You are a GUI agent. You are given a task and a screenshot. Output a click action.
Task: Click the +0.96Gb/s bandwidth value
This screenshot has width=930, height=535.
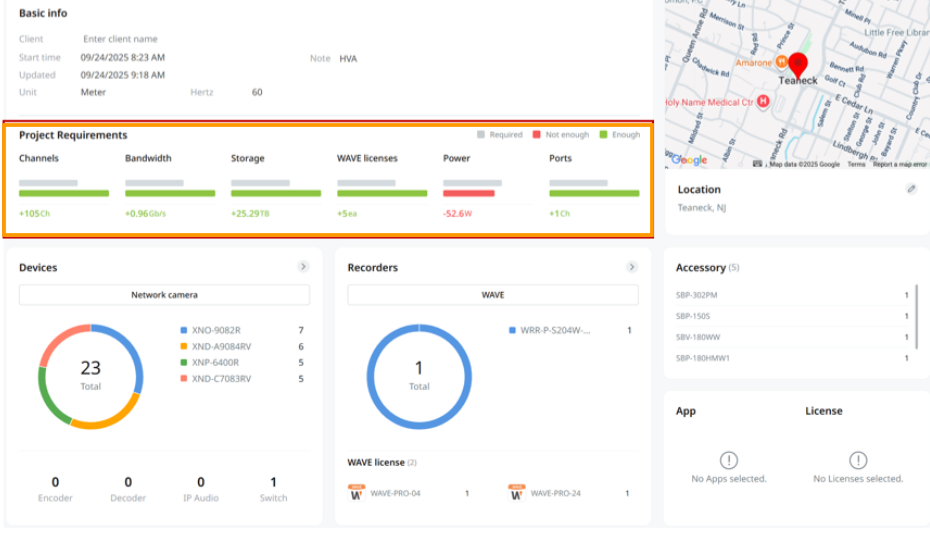click(145, 214)
